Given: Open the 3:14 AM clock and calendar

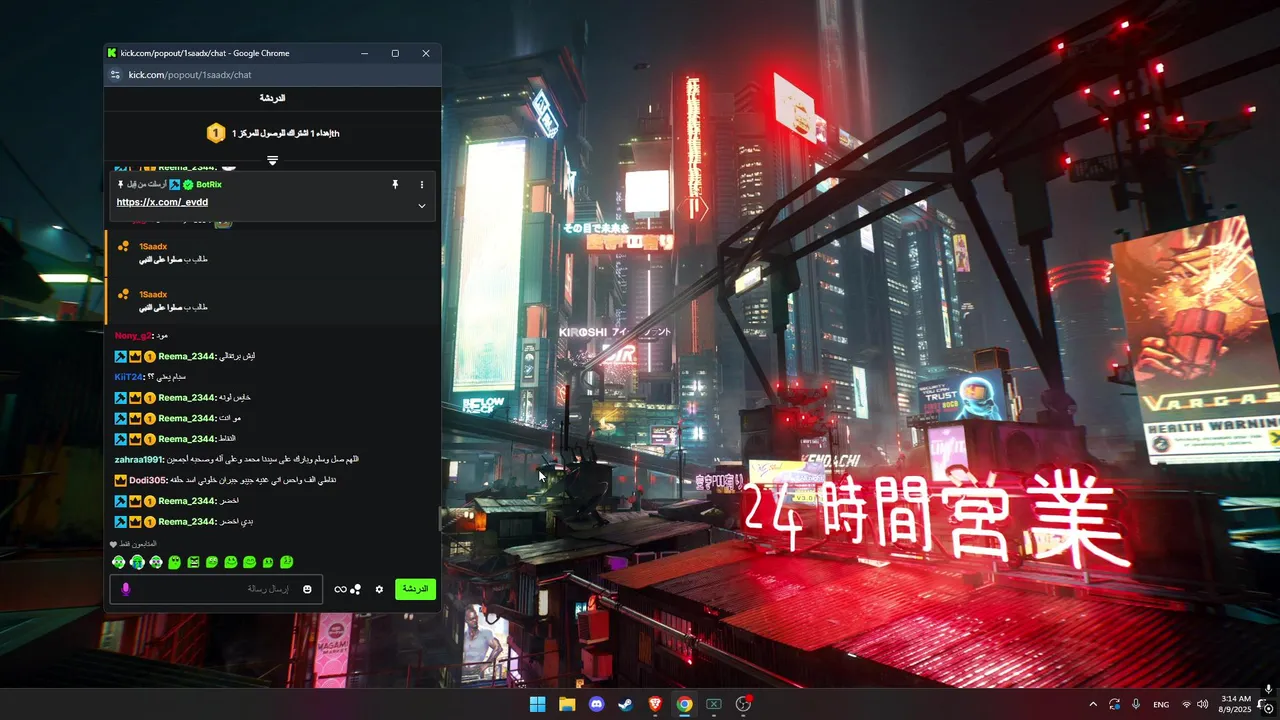Looking at the screenshot, I should tap(1236, 704).
